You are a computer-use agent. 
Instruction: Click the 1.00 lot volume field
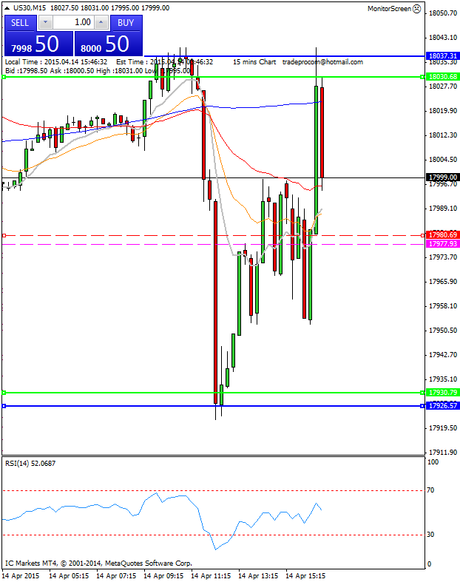coord(73,23)
